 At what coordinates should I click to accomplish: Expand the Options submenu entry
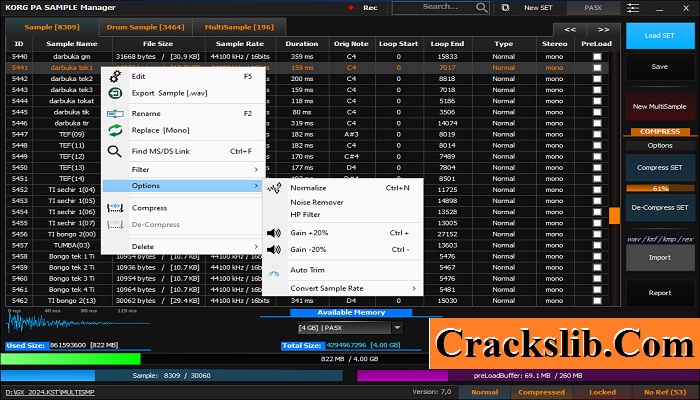point(183,186)
